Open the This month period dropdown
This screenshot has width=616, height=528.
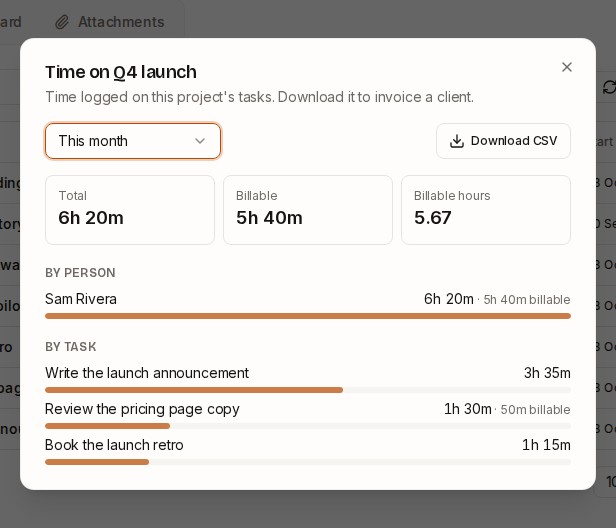[x=133, y=141]
